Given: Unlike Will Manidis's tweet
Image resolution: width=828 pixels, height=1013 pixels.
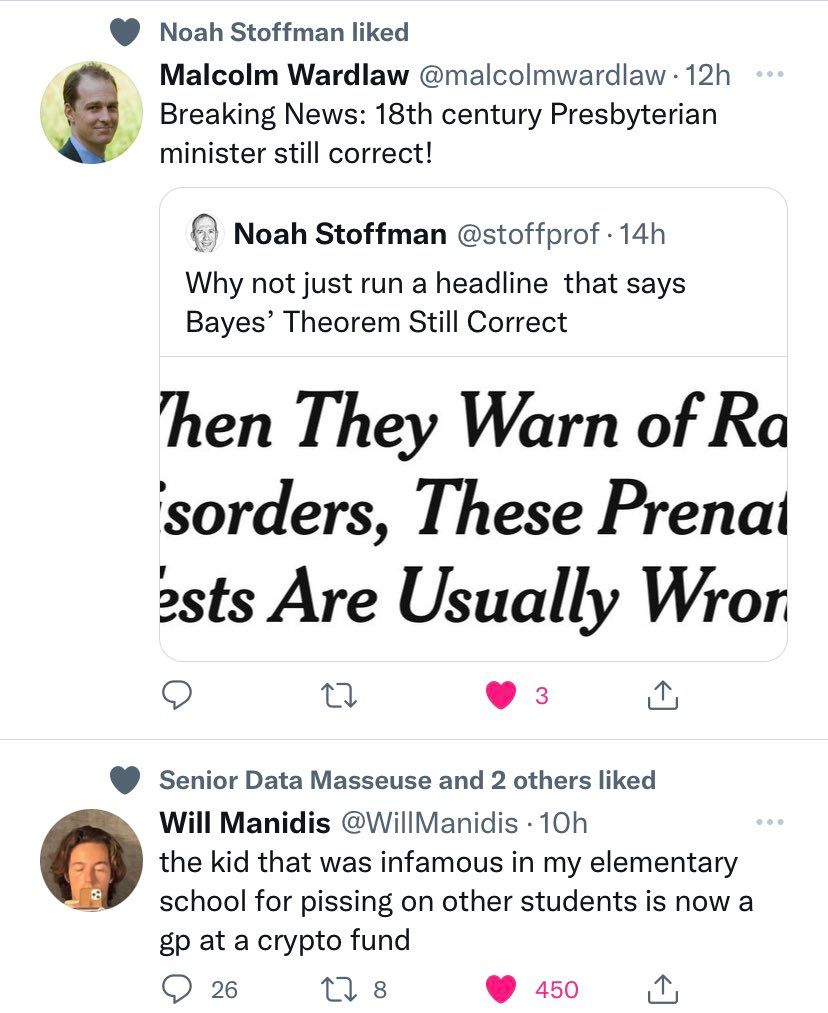Looking at the screenshot, I should click(x=502, y=989).
